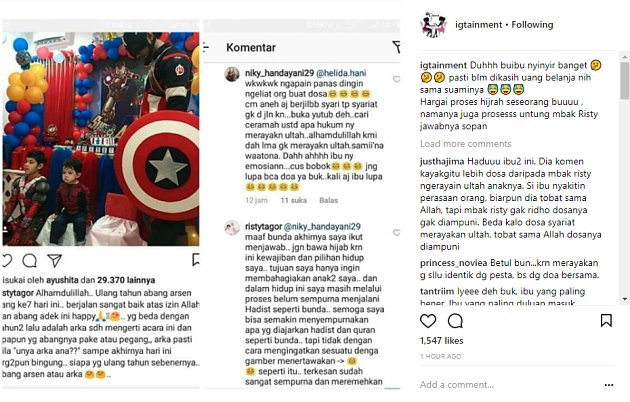Viewport: 630px width, 402px height.
Task: View the 1,547 likes list
Action: pos(442,341)
